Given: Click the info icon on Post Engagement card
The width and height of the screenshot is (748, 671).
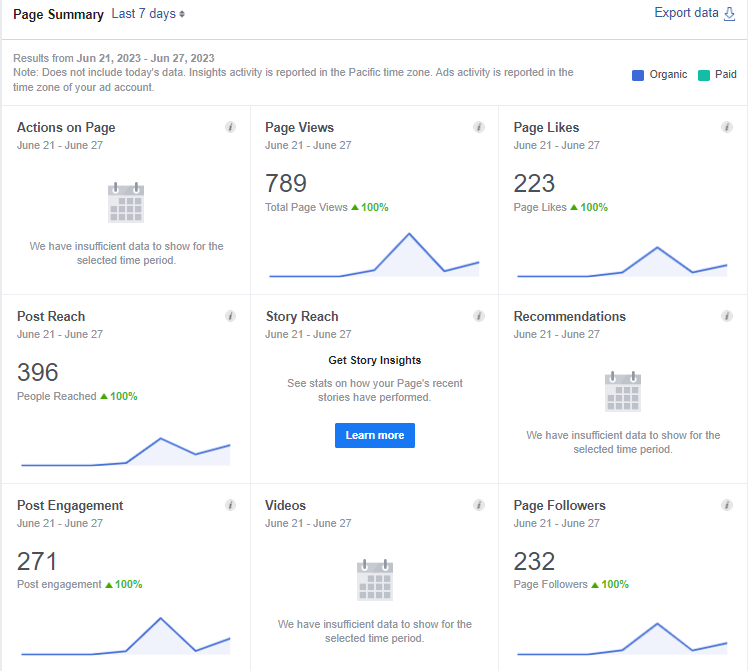Looking at the screenshot, I should pyautogui.click(x=230, y=505).
